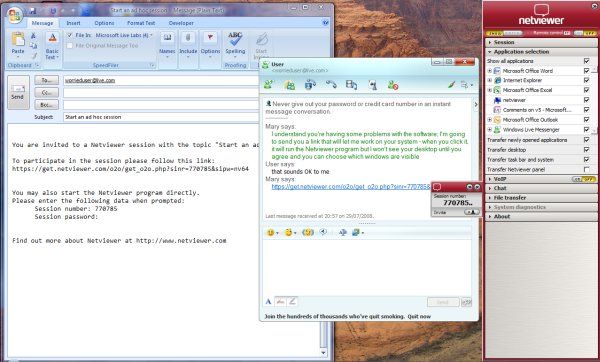Screen dimensions: 600x362
Task: Open the Include attachment group
Action: [188, 45]
